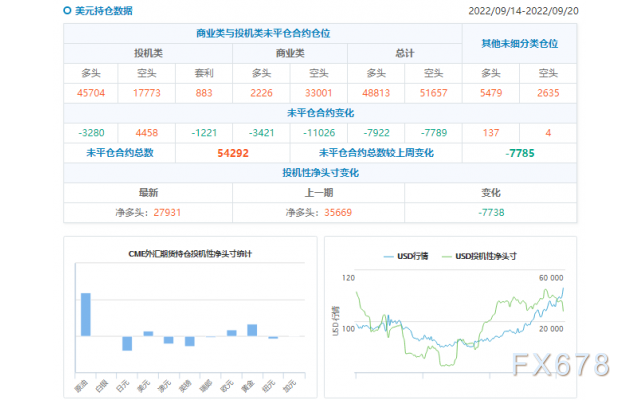Click the 总计 group header
The image size is (640, 400).
404,53
